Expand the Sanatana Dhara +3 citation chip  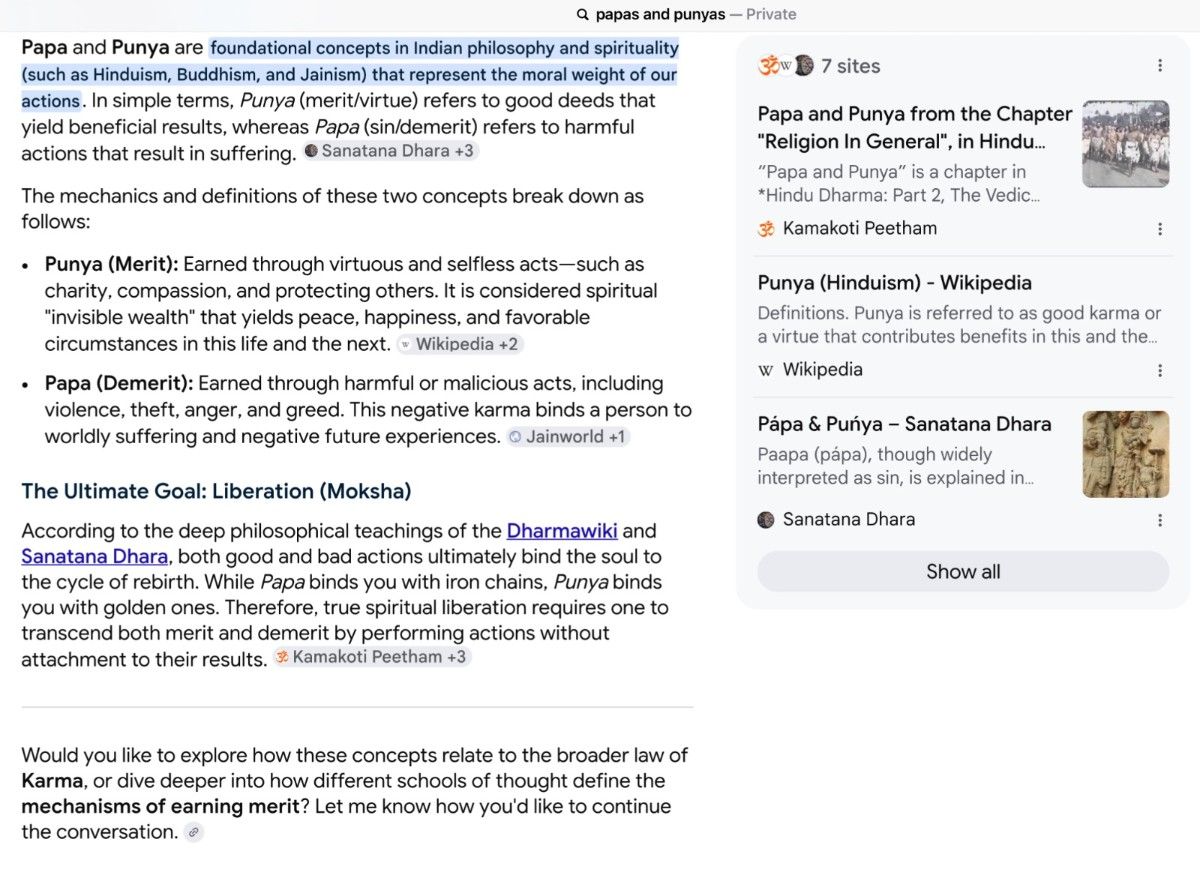[x=390, y=152]
